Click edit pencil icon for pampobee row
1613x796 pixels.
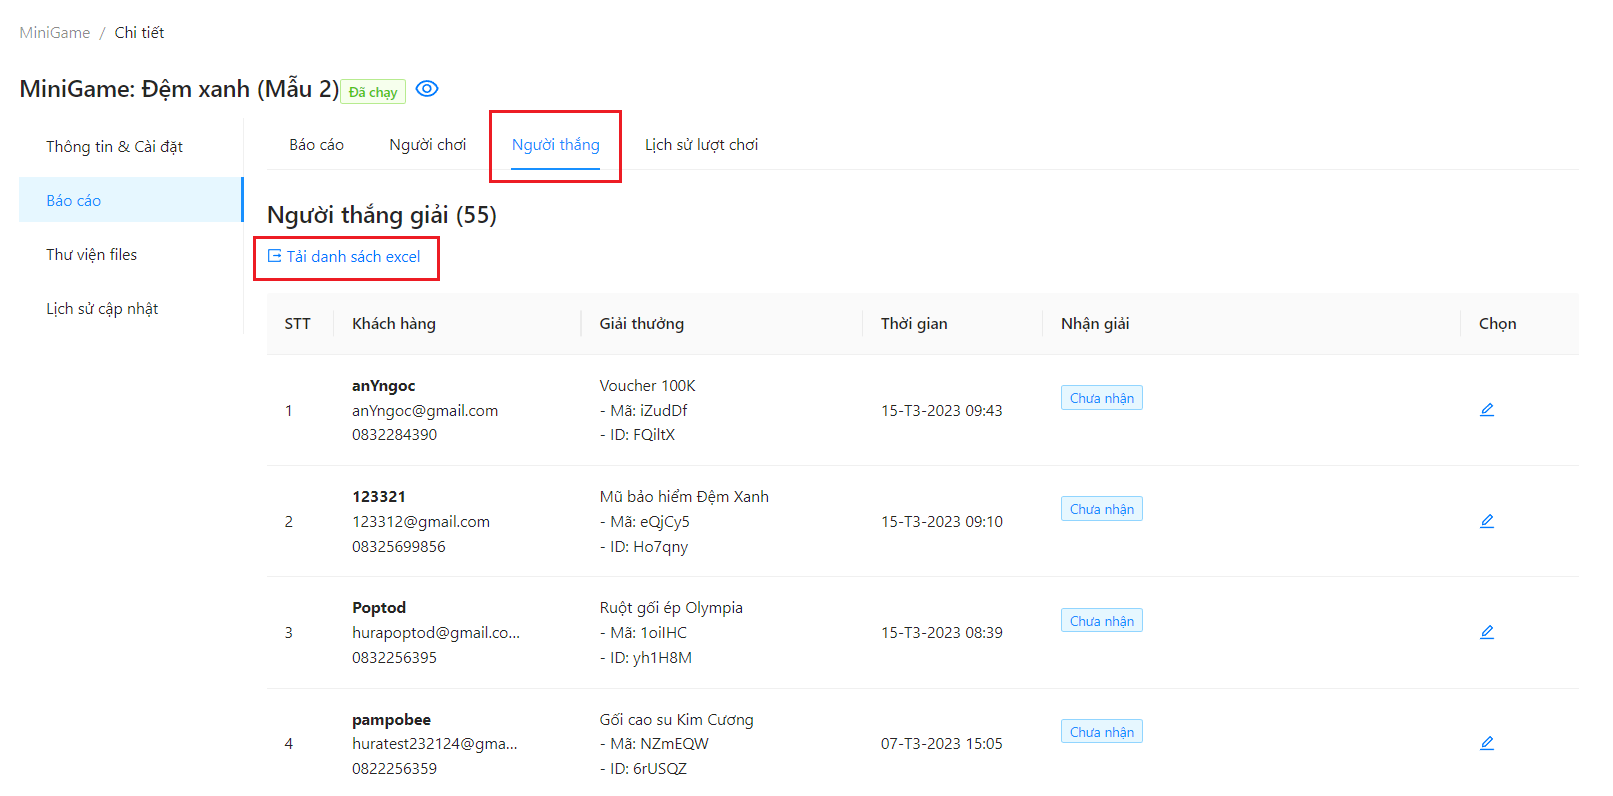click(1487, 743)
